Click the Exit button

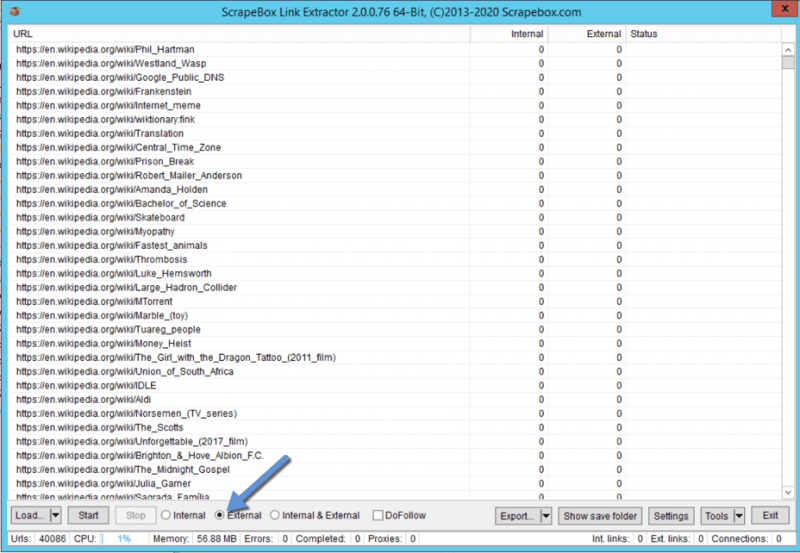pos(770,516)
